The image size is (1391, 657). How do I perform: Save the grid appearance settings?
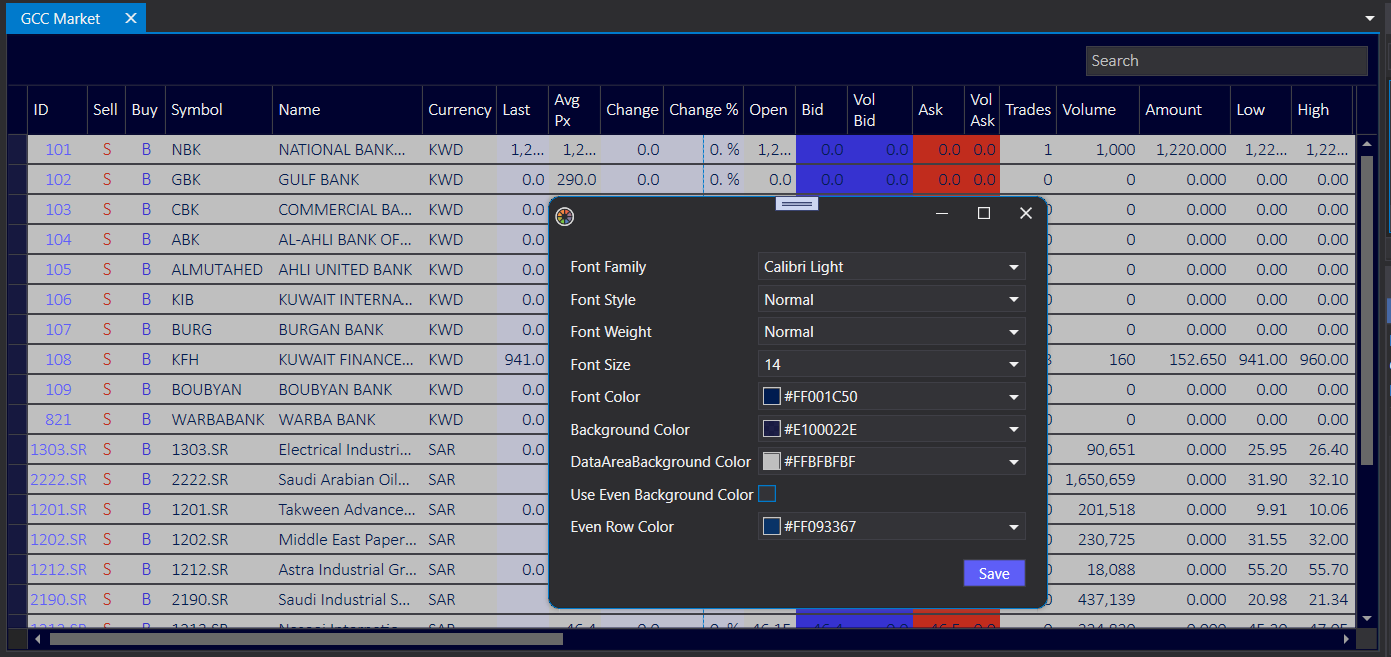click(x=994, y=573)
